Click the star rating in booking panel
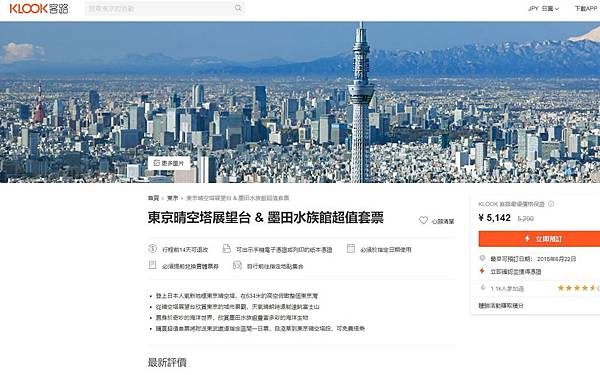600x375 pixels. pyautogui.click(x=577, y=288)
